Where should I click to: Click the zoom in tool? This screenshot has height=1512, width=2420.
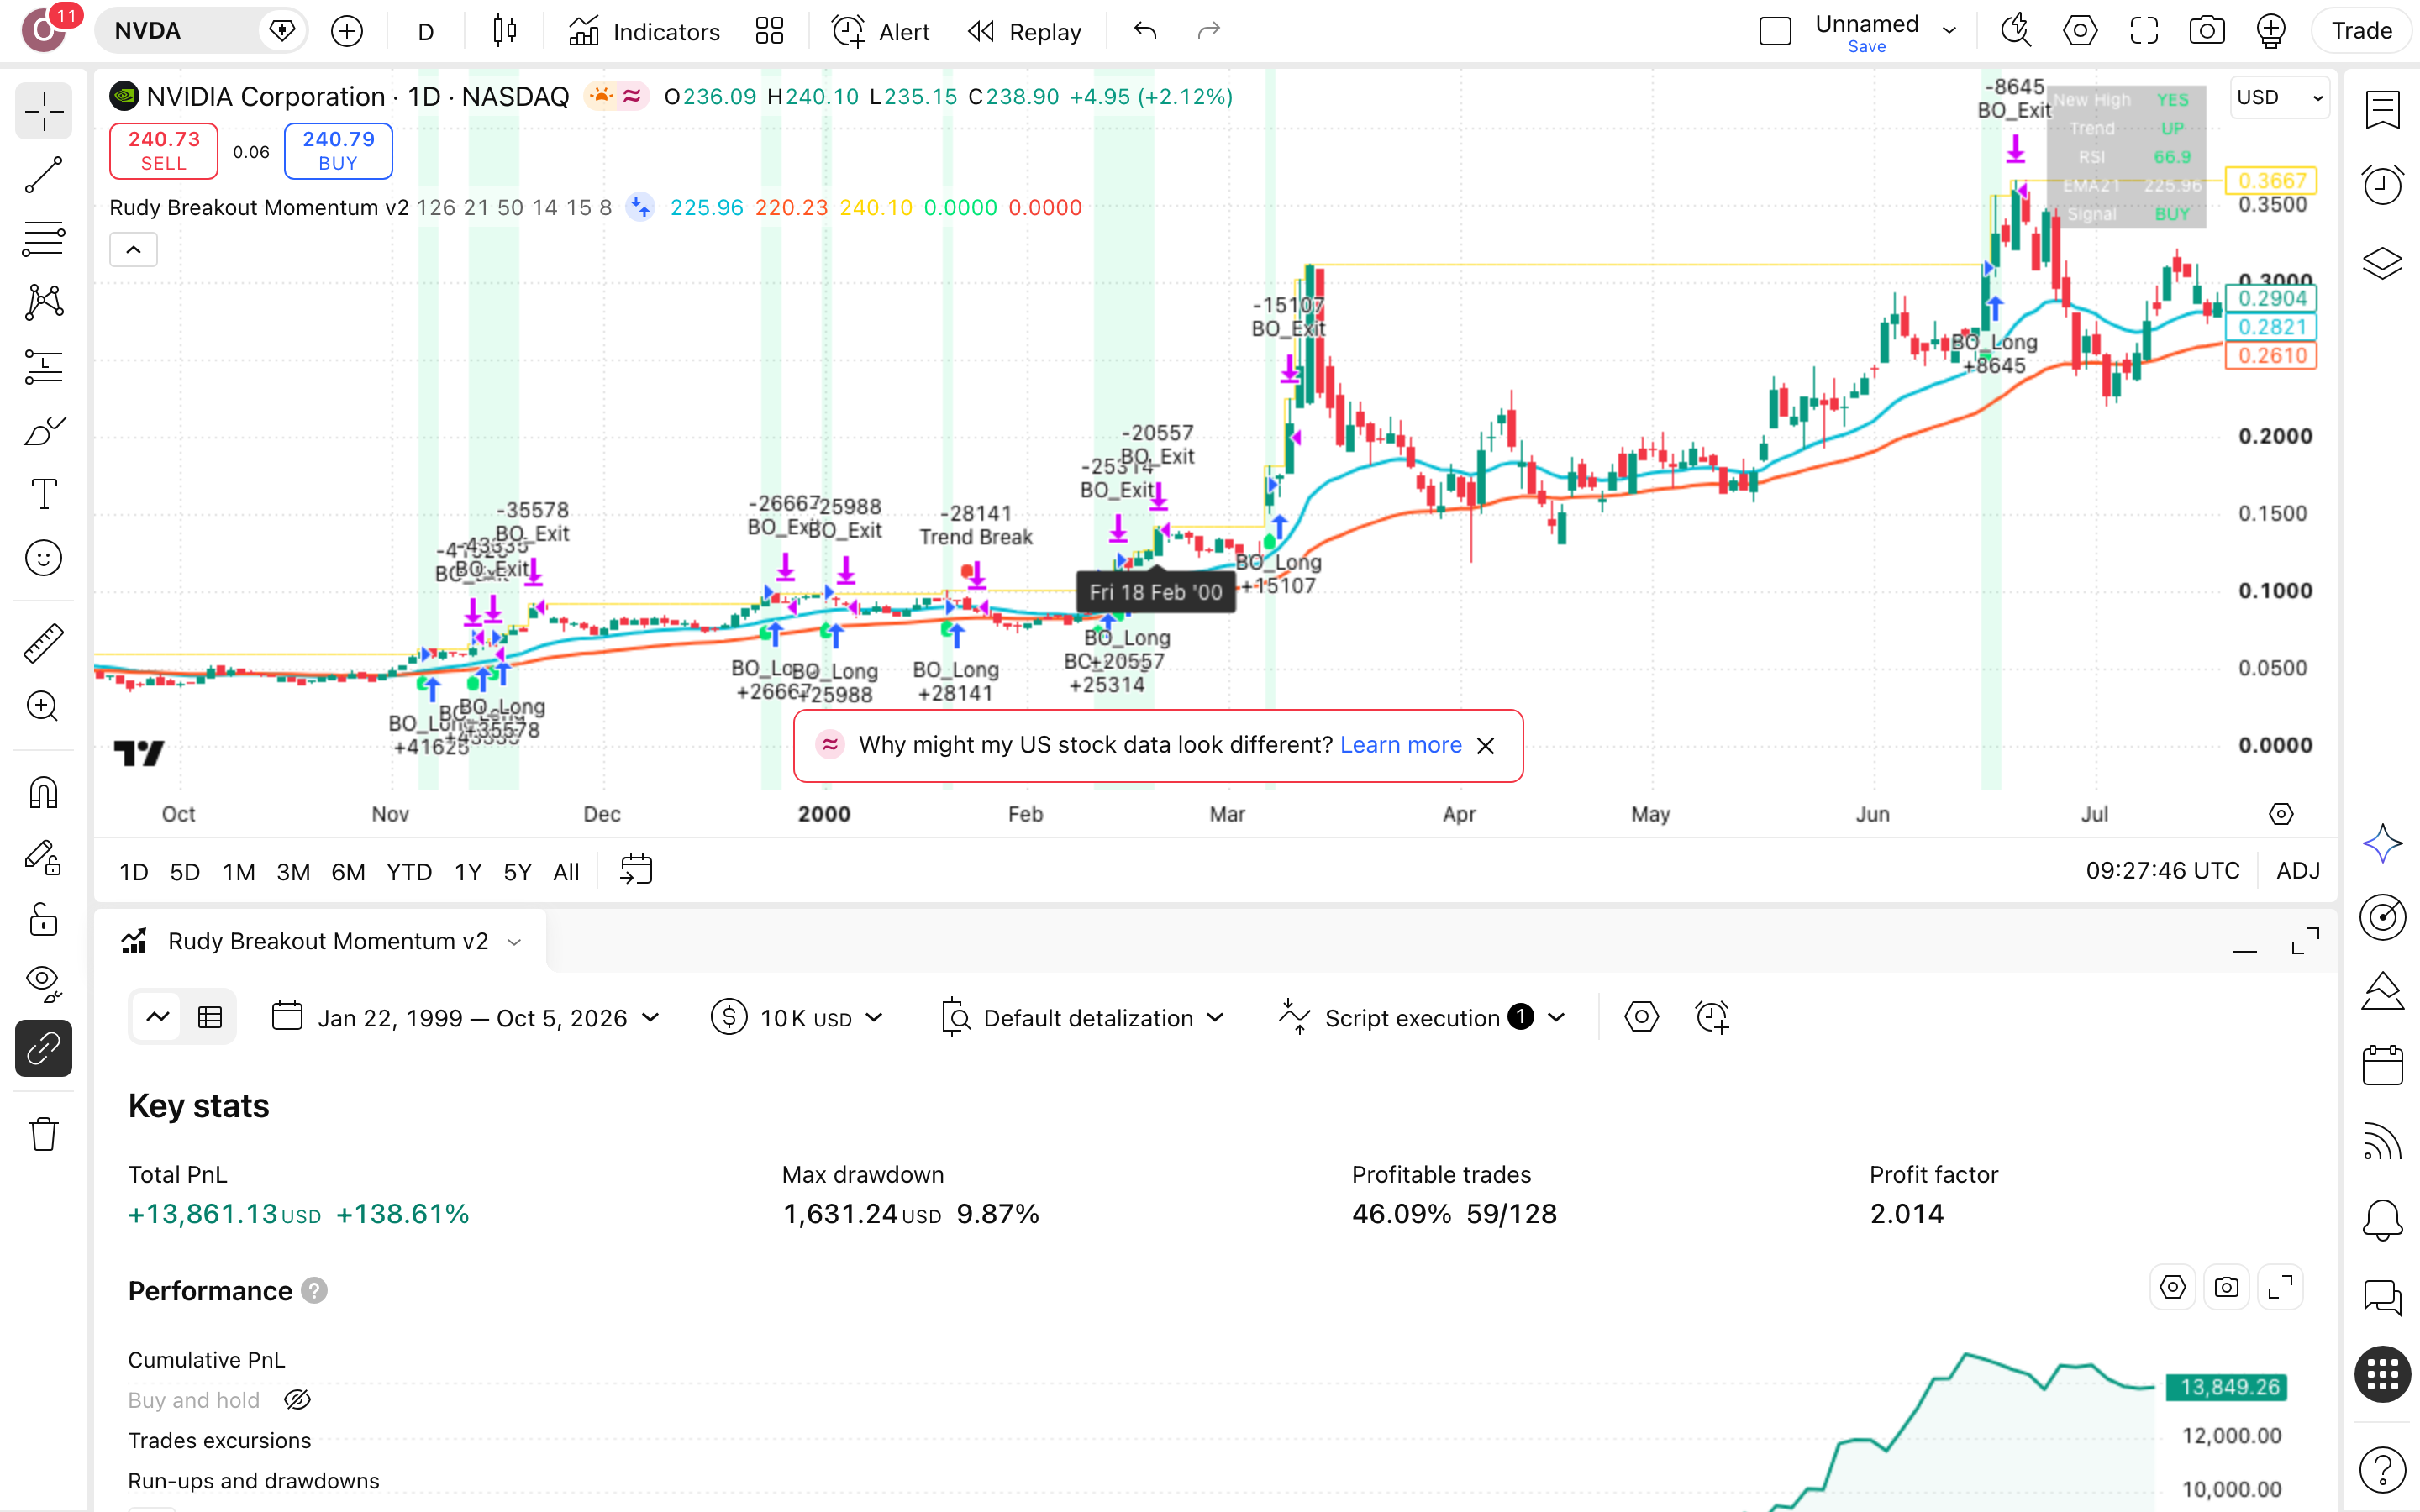(43, 707)
